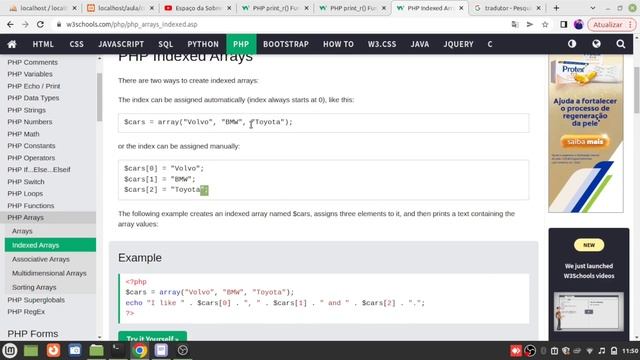Open PHP Math in the sidebar
The height and width of the screenshot is (360, 640).
coord(23,134)
